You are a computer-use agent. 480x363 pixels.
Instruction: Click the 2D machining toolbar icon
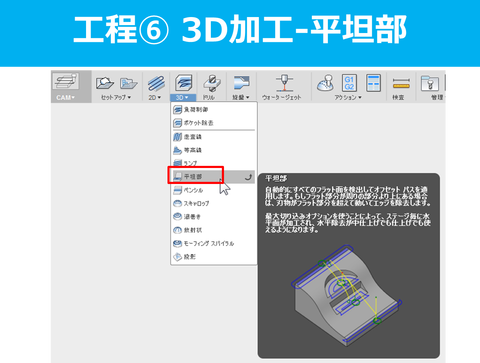coord(156,83)
